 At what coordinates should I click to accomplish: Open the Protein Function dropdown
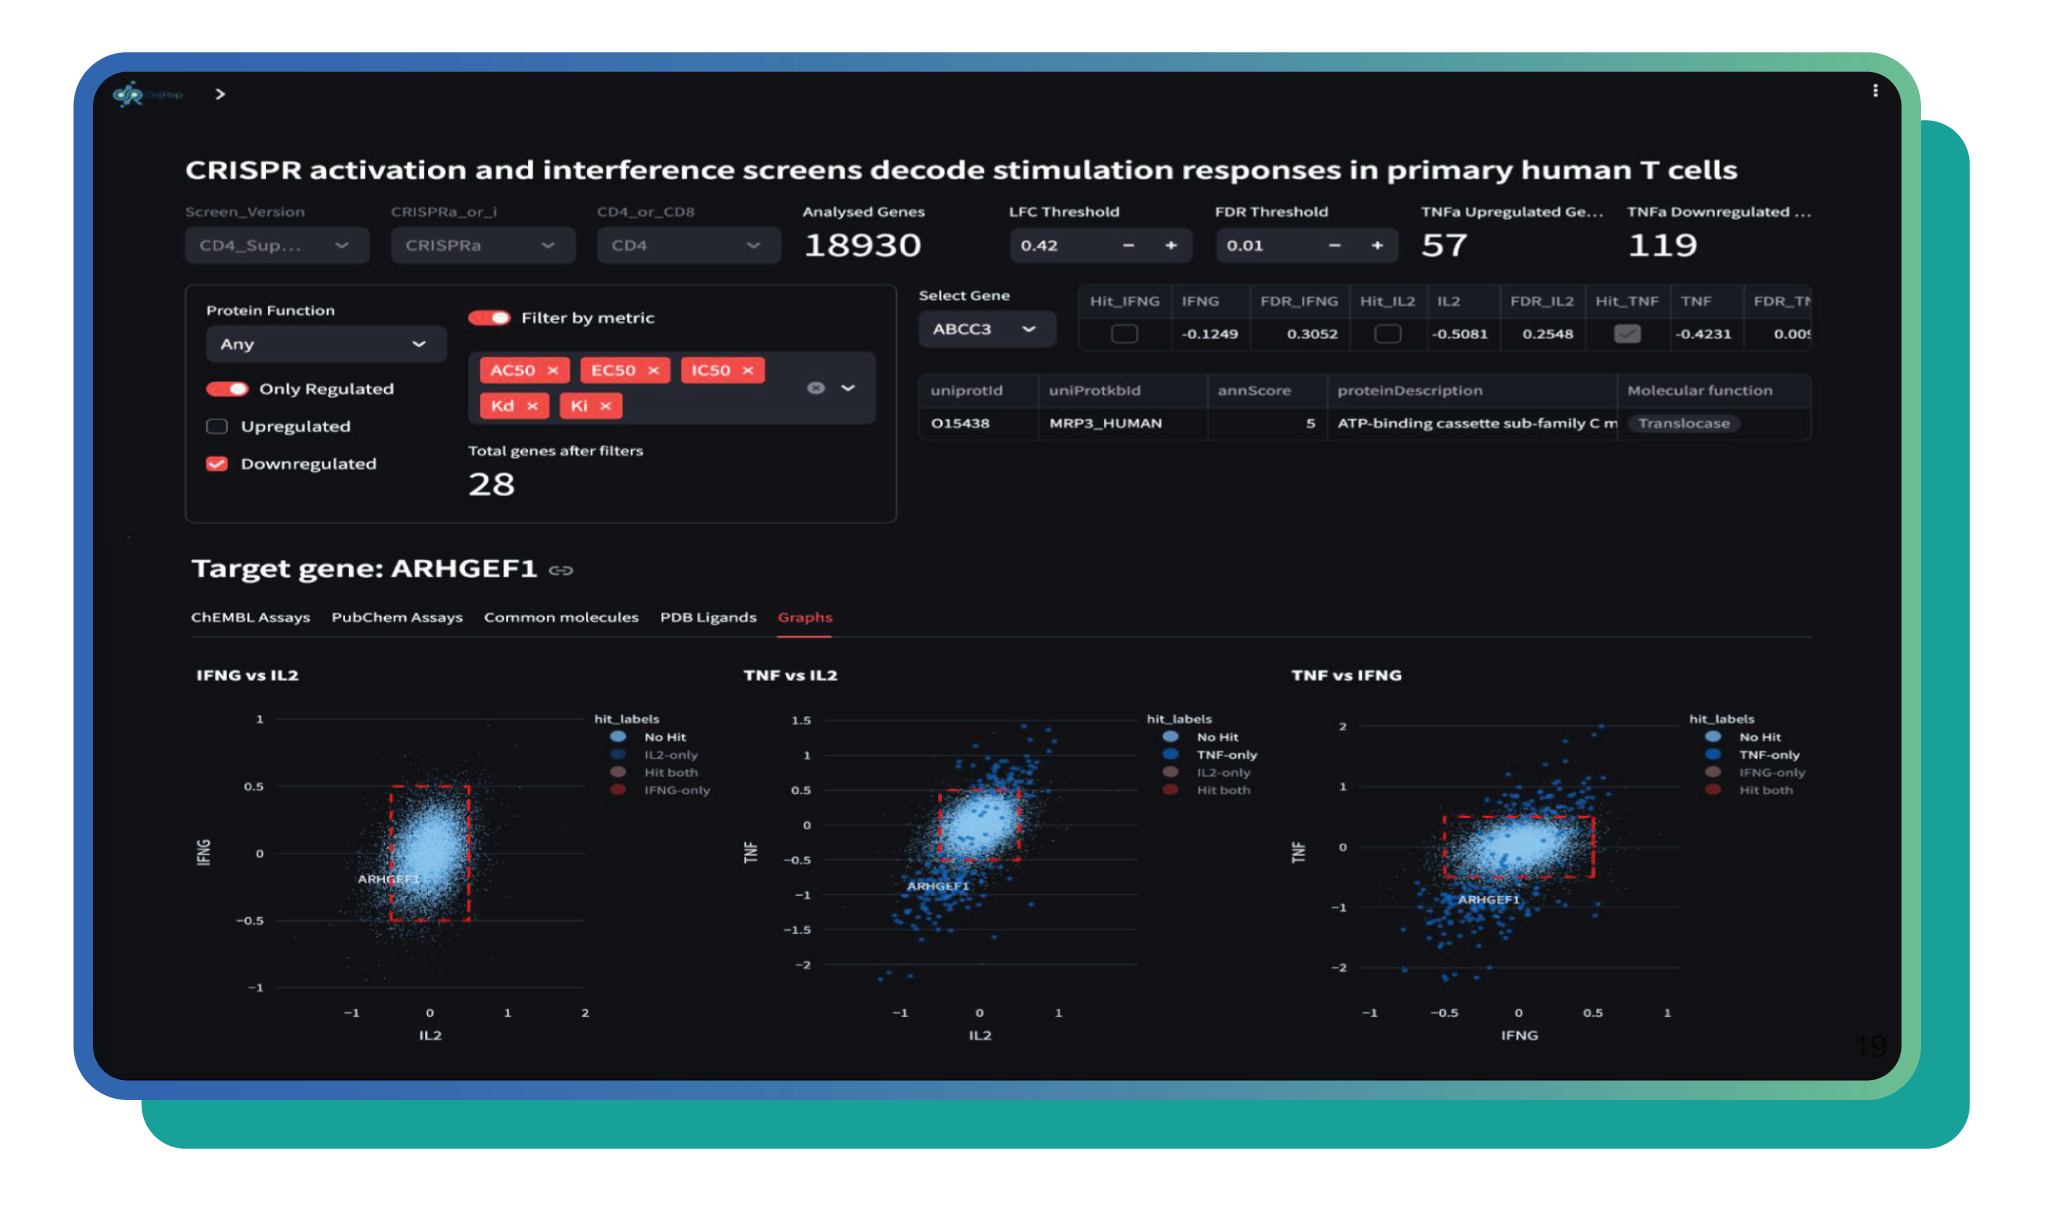324,344
